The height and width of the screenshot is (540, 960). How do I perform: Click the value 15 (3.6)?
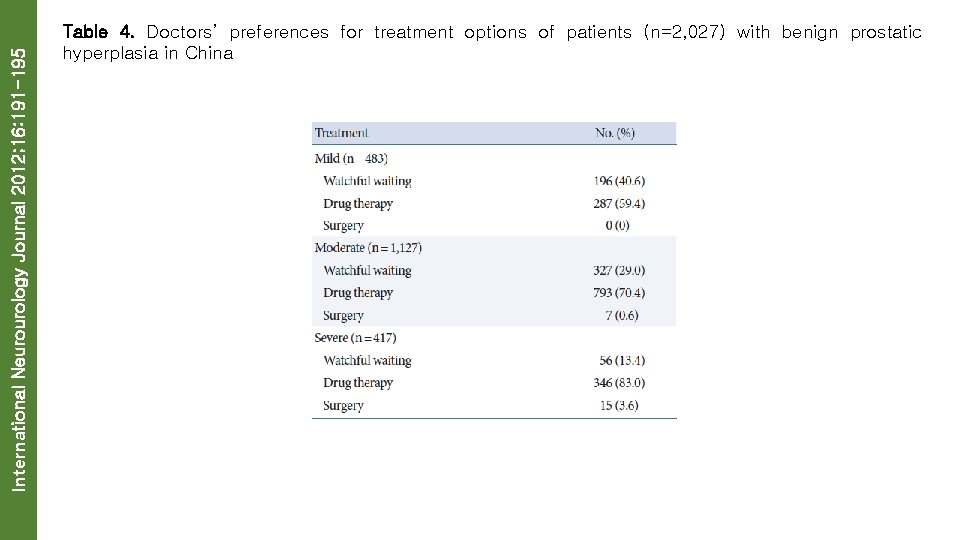click(x=619, y=406)
